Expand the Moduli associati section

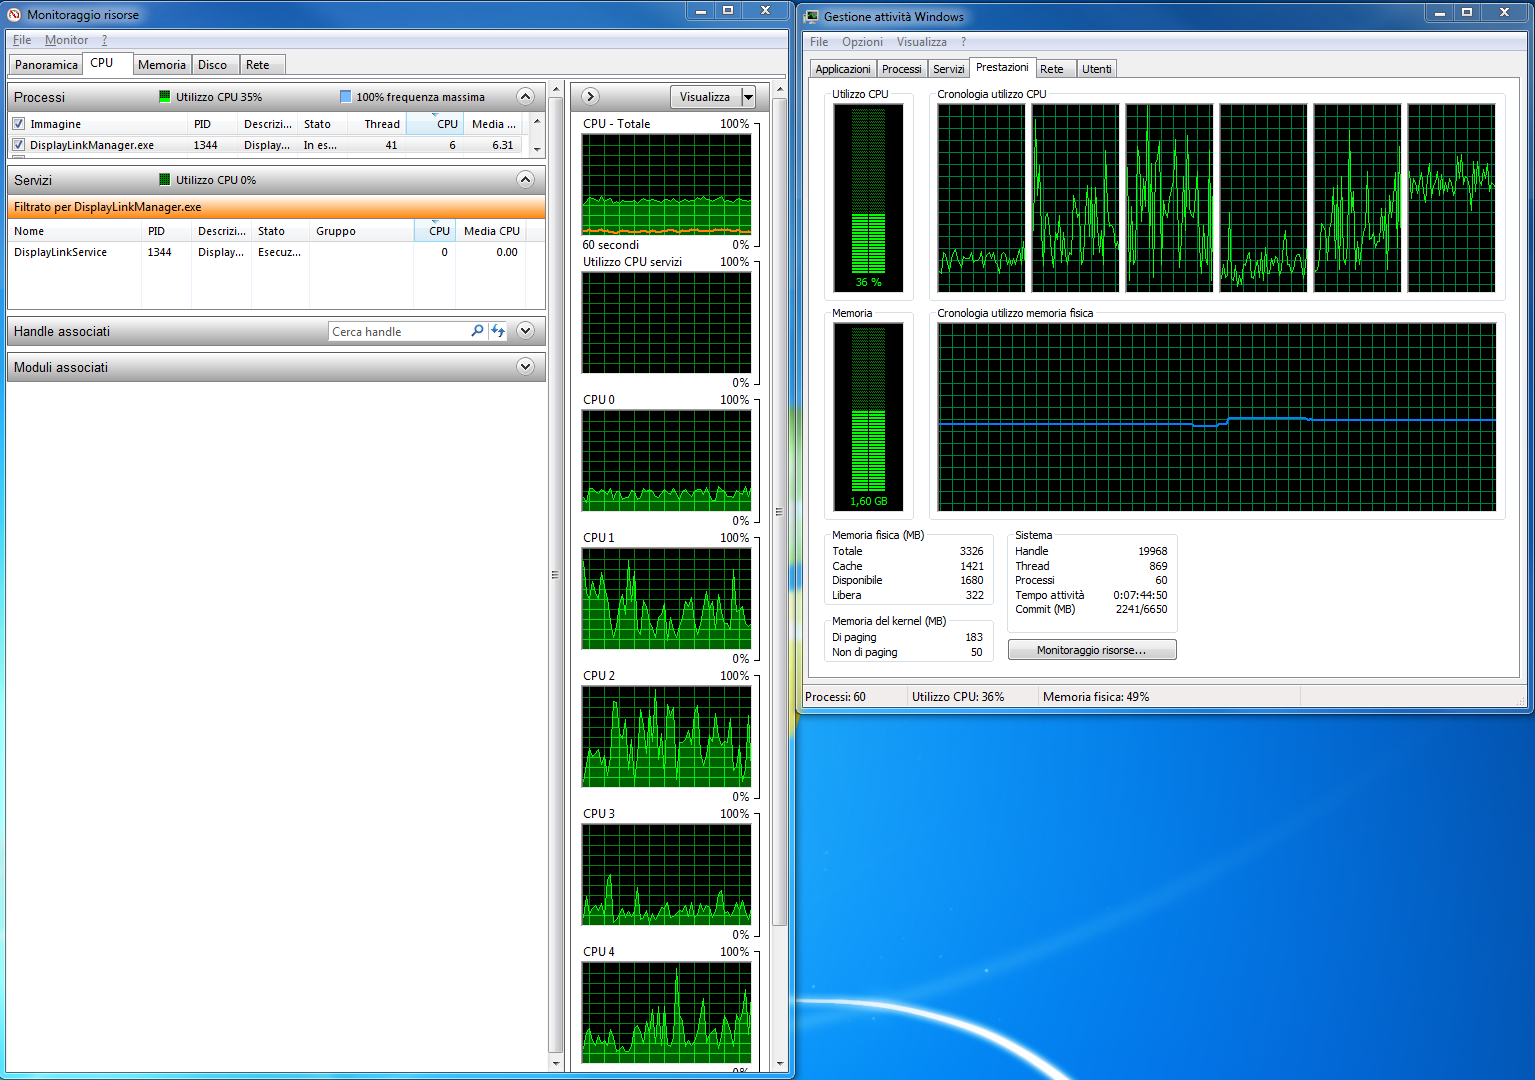525,367
